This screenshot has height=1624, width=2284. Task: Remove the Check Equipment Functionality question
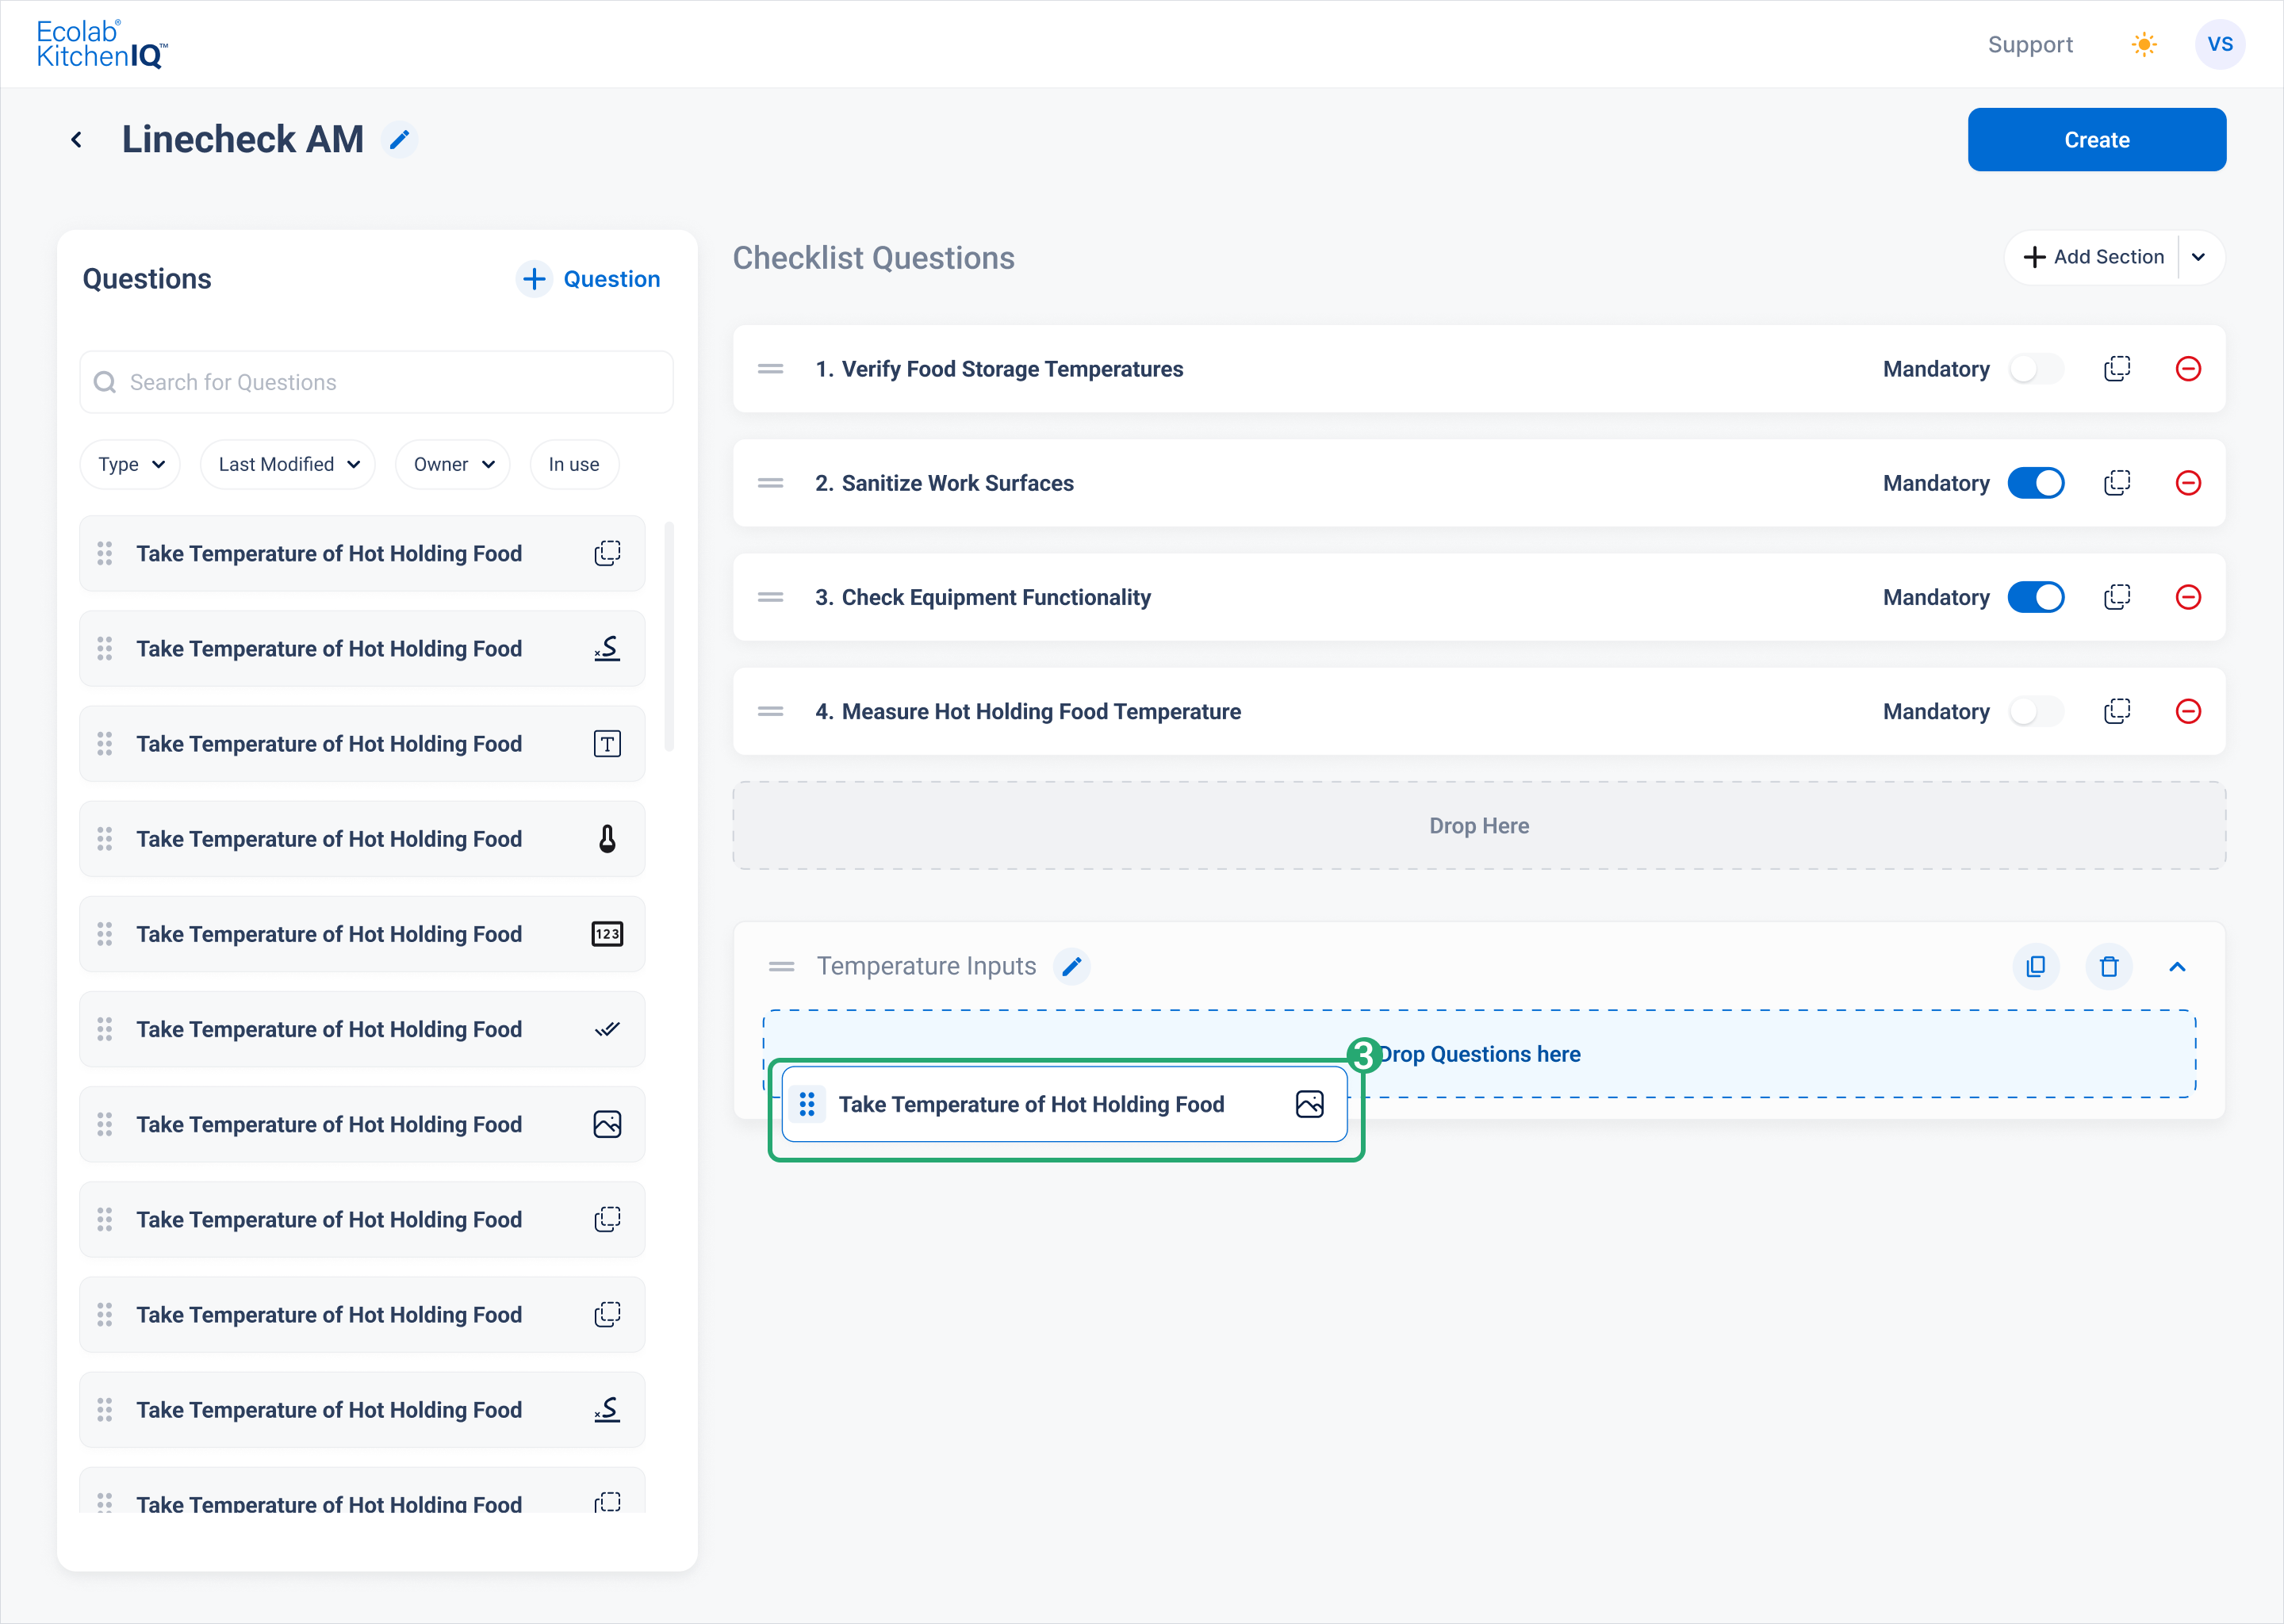2188,597
